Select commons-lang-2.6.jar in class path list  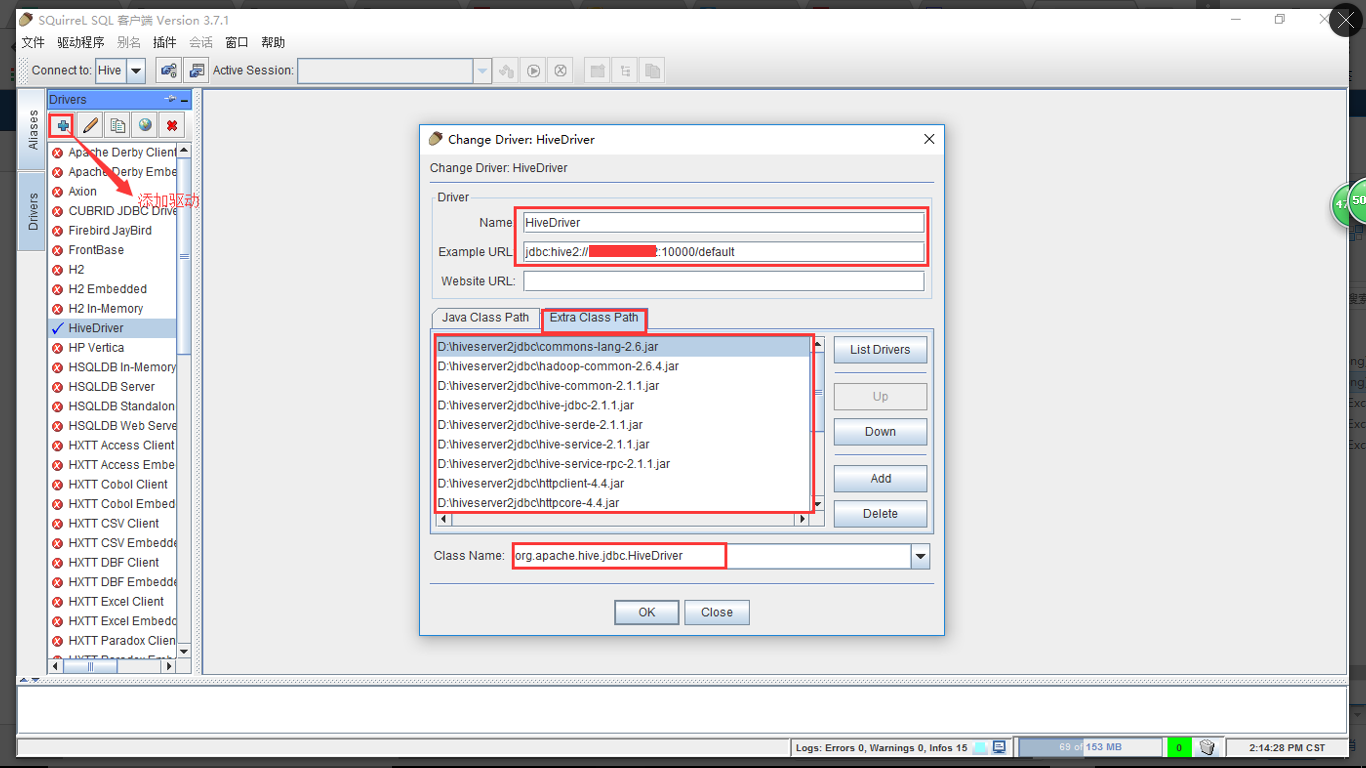[x=623, y=347]
